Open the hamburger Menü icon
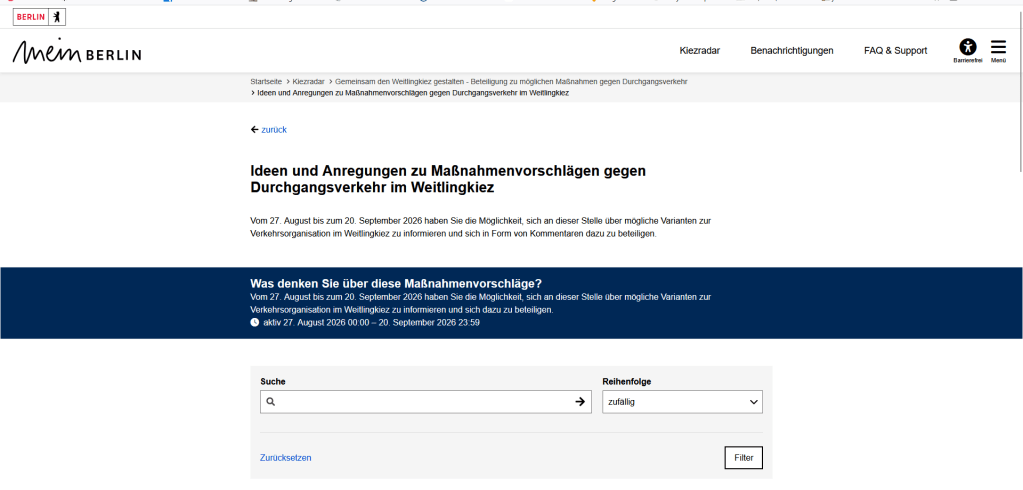 [998, 51]
